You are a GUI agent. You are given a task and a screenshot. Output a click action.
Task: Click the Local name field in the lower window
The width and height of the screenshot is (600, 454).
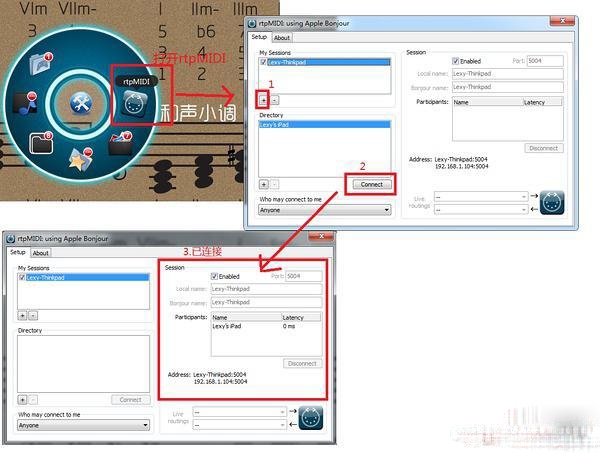click(x=266, y=289)
